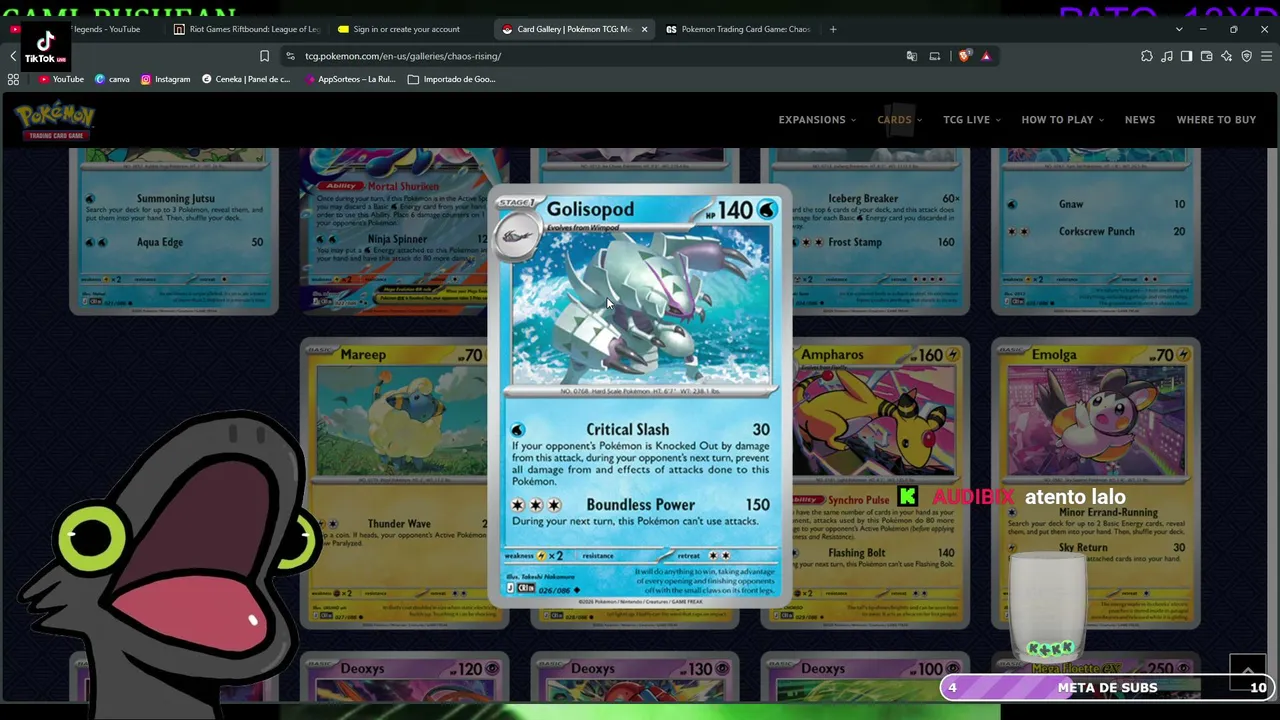
Task: Click the "Golisopod" card name
Action: point(590,209)
